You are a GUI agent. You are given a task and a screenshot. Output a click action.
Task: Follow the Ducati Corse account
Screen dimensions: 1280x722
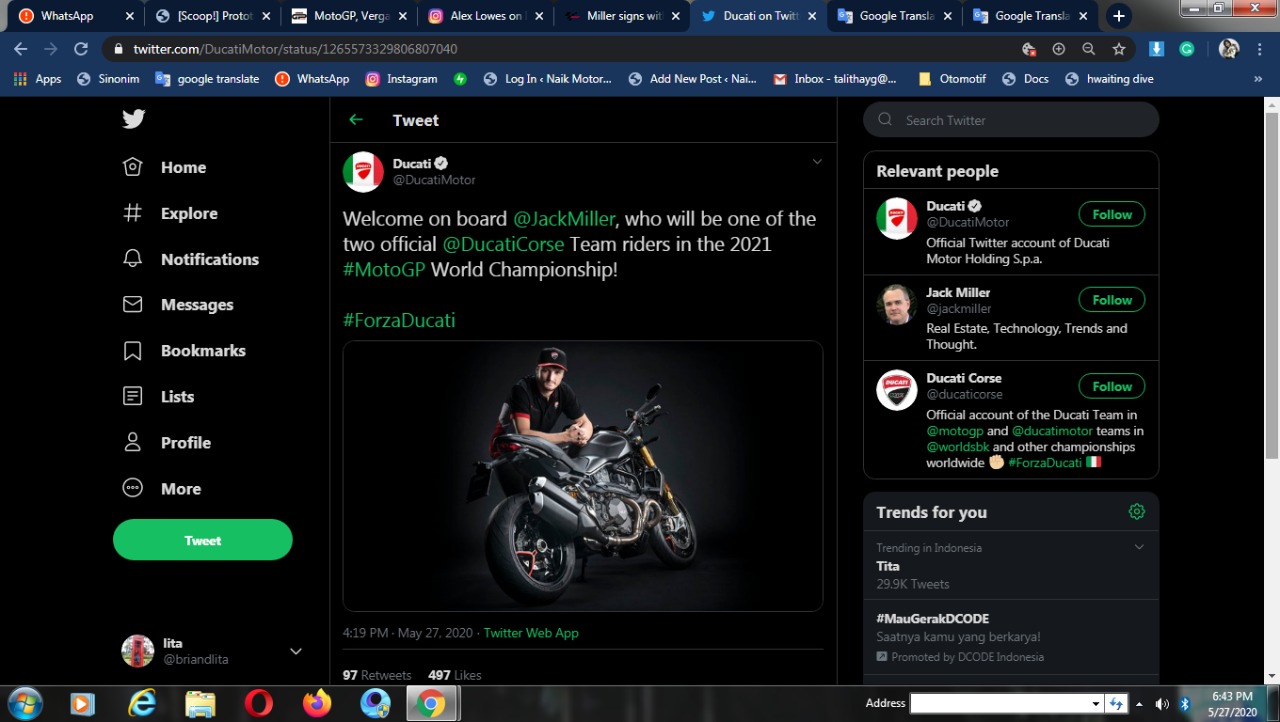(1111, 386)
